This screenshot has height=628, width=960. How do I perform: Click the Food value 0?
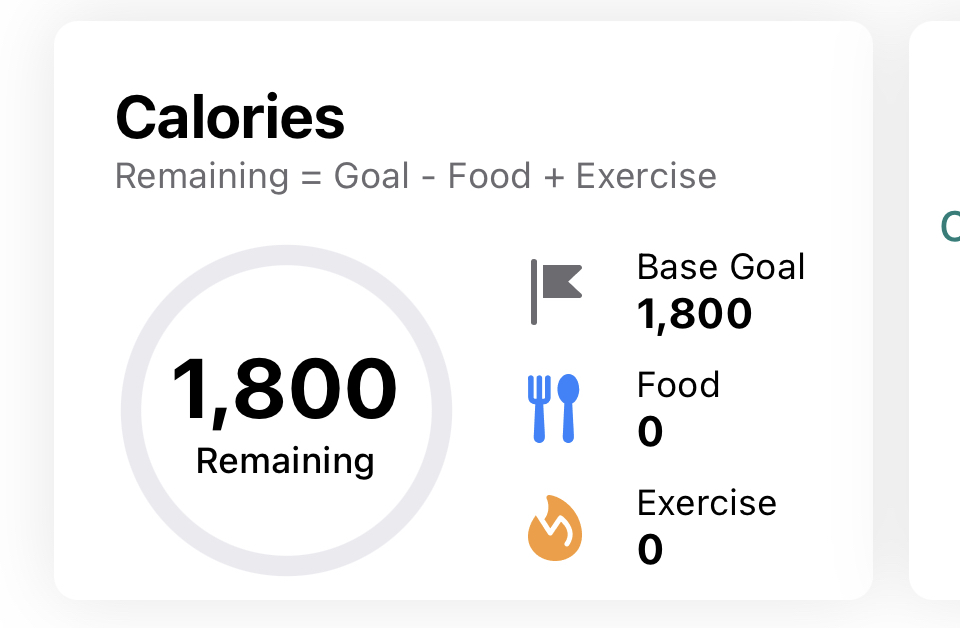coord(650,432)
